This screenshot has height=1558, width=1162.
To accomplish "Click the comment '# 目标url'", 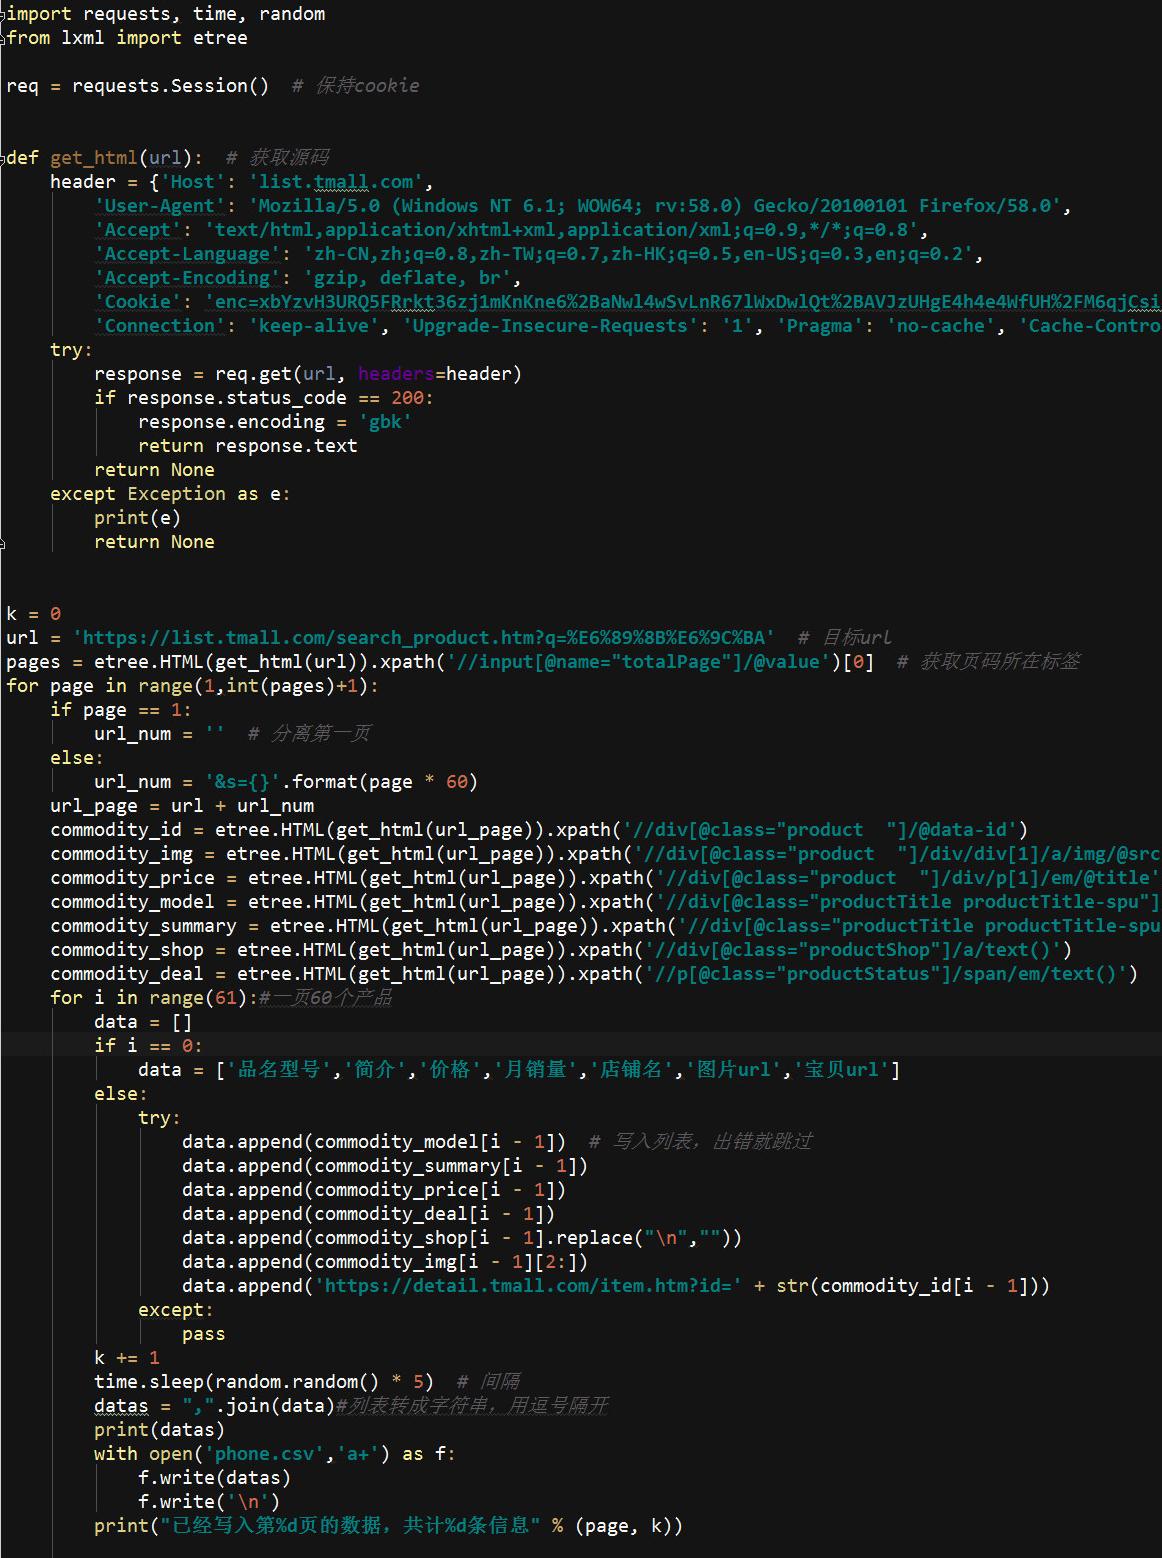I will click(844, 638).
